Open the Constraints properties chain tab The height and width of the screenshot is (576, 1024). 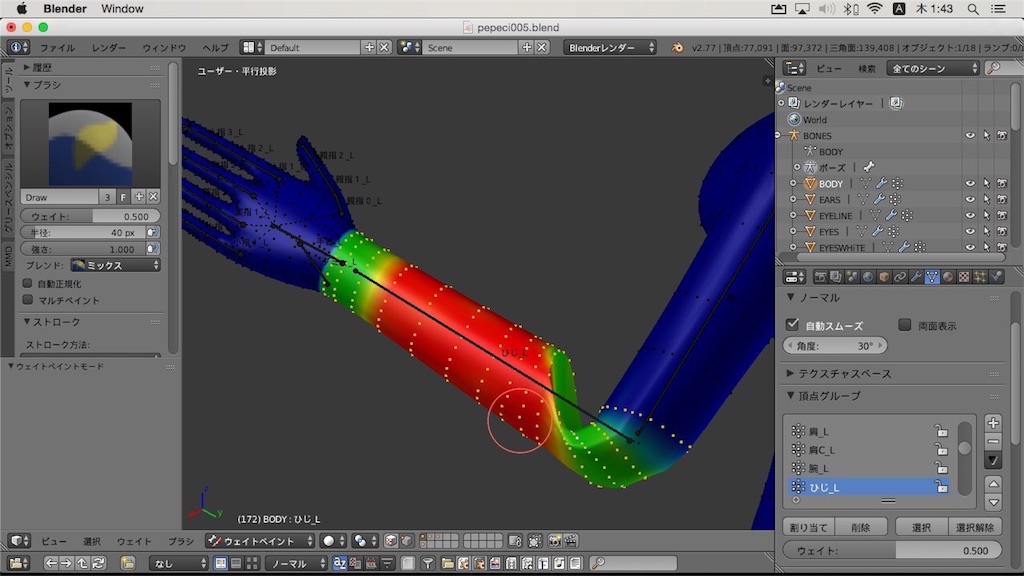pos(900,277)
